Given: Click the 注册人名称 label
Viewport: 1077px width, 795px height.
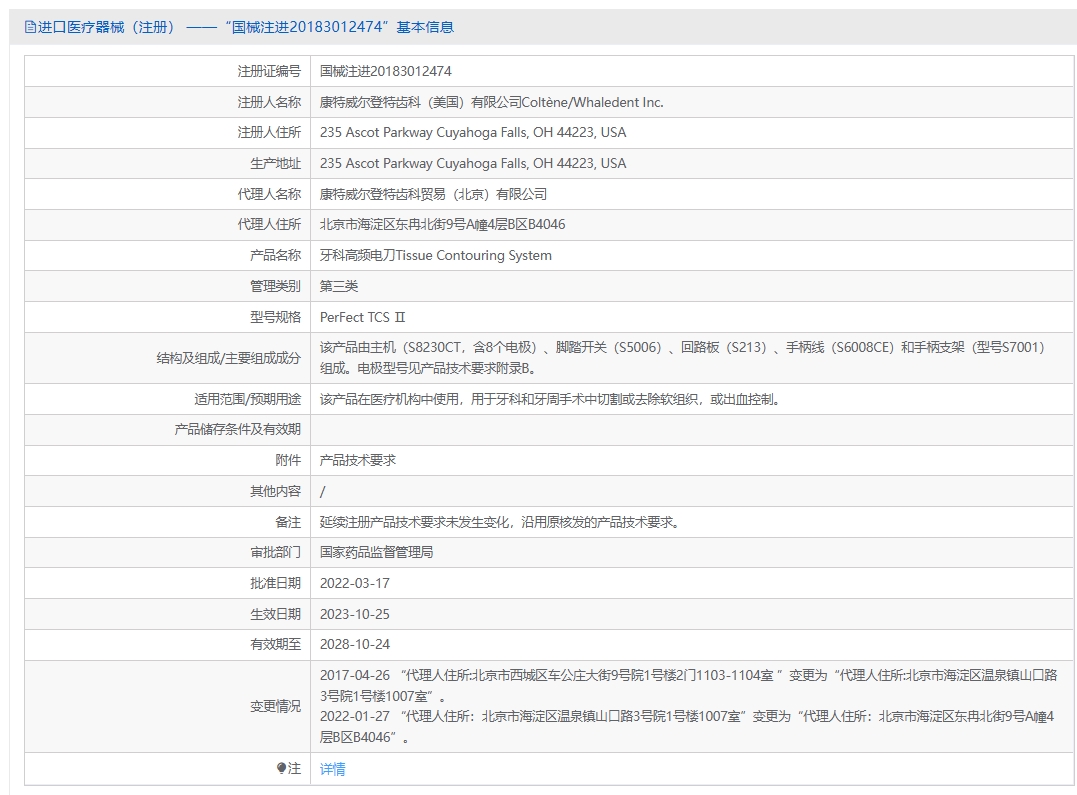Looking at the screenshot, I should [x=269, y=102].
